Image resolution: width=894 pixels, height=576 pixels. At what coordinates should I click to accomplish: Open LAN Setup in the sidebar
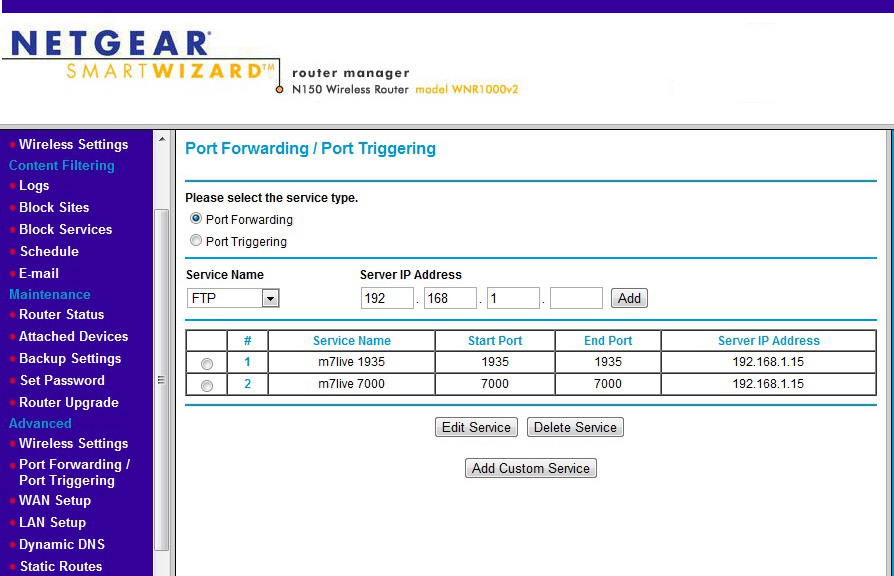[52, 522]
